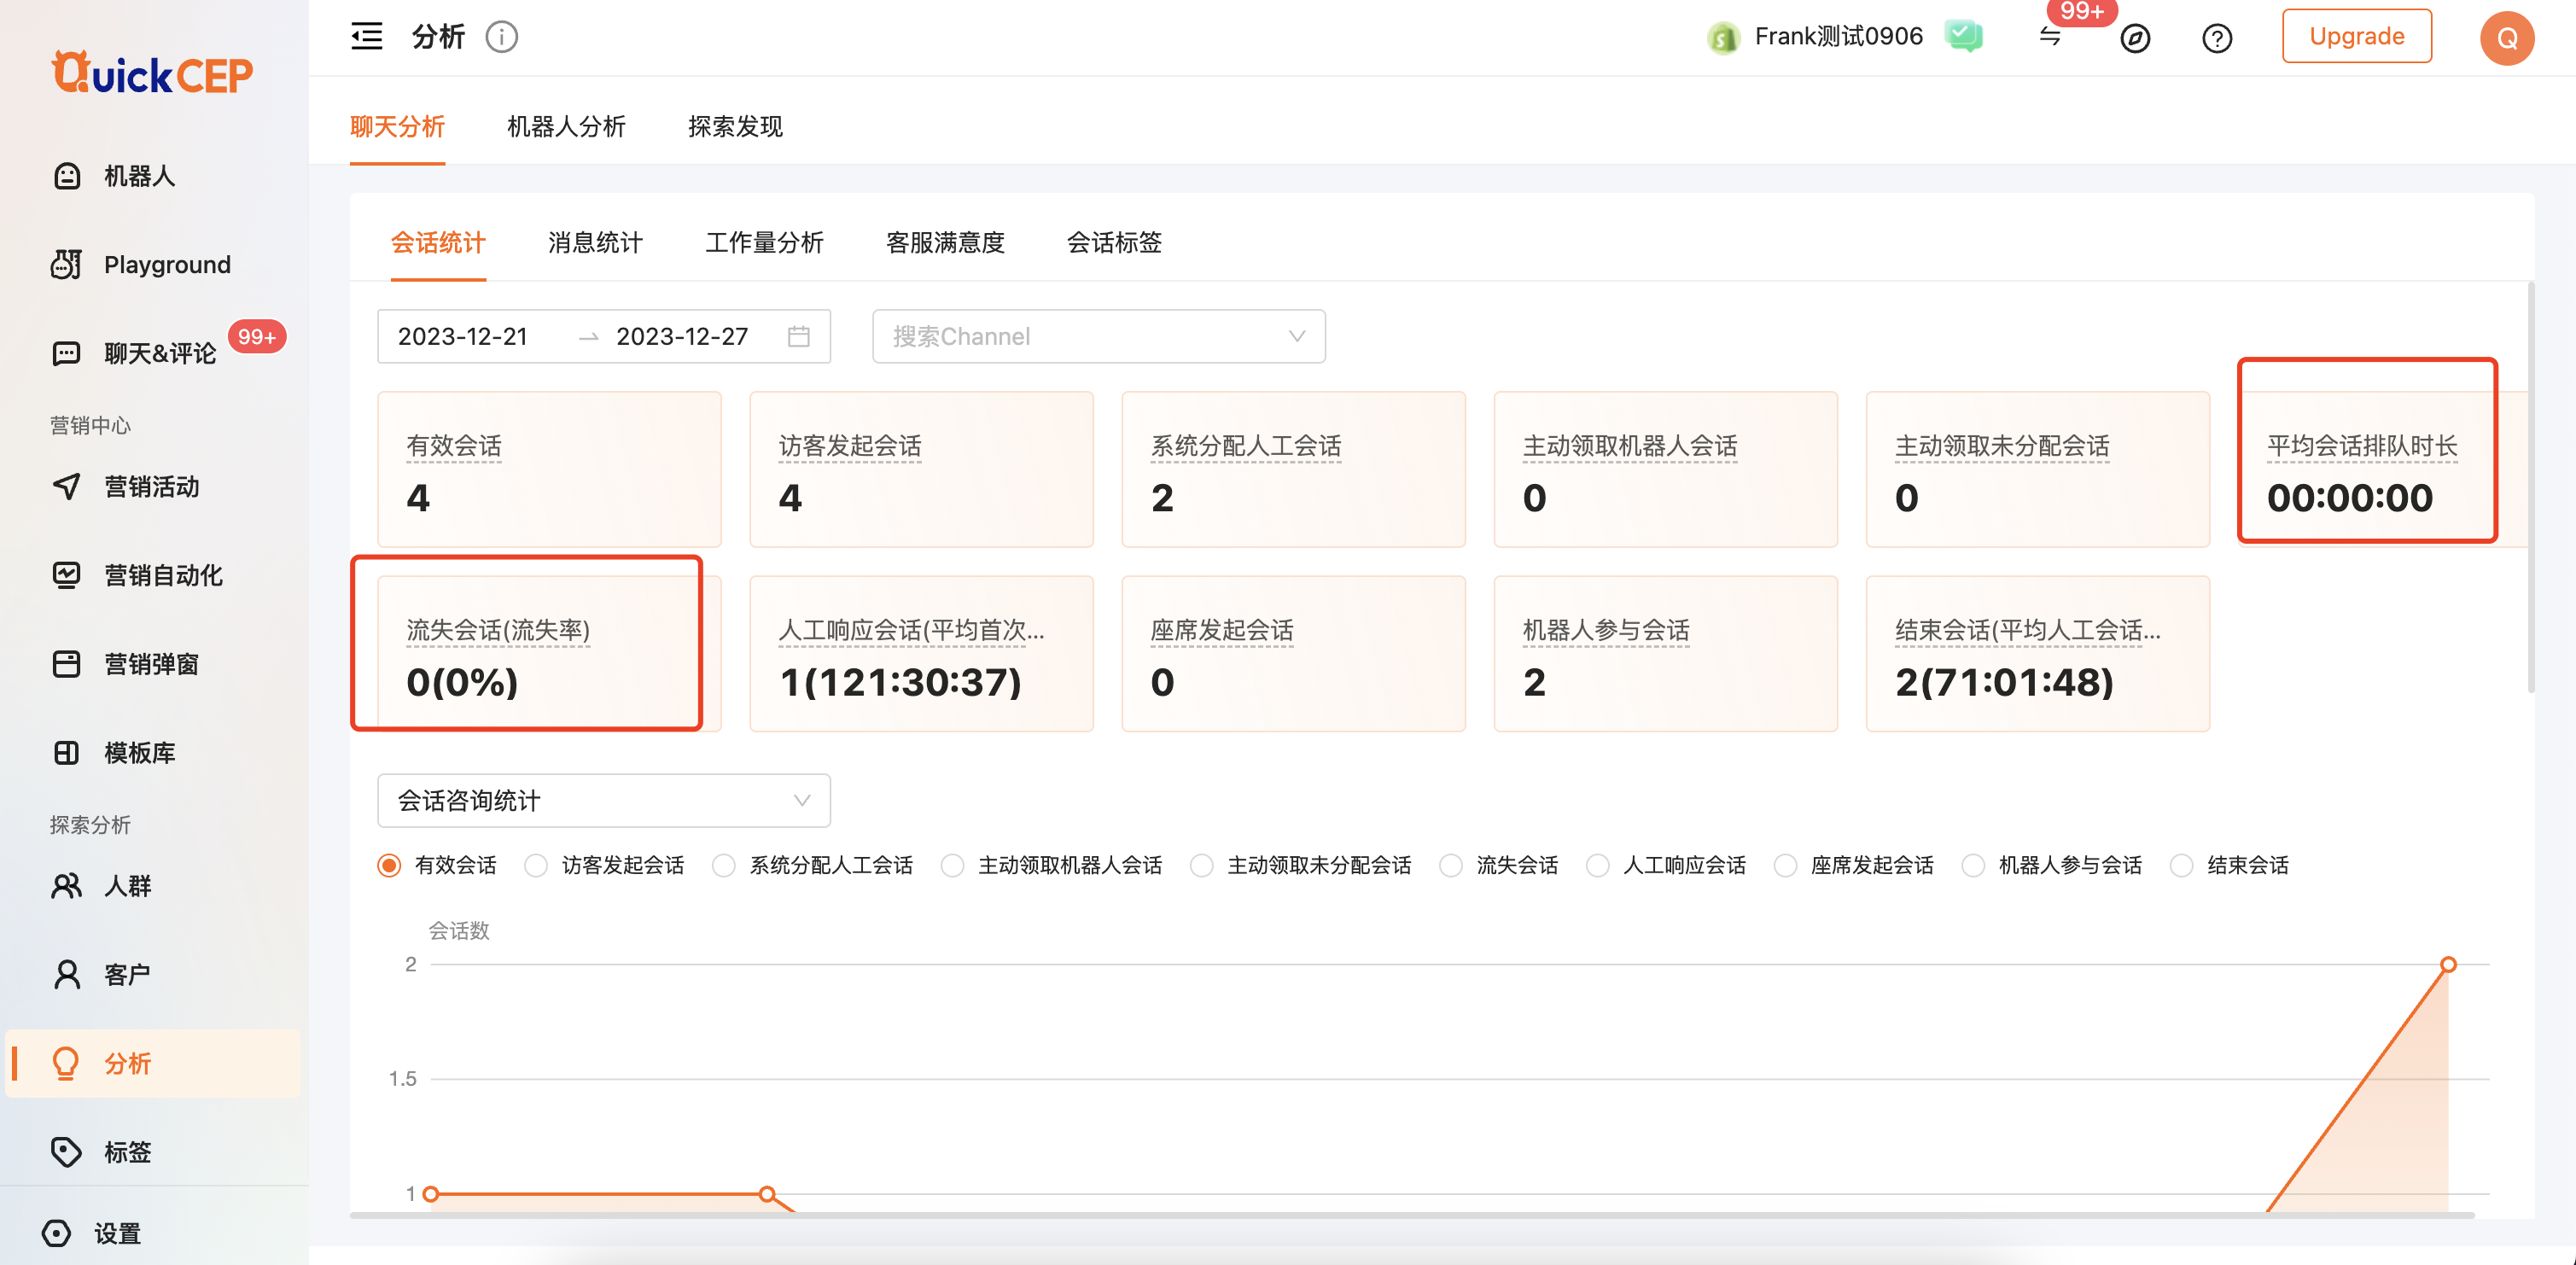Open the help question mark icon
The height and width of the screenshot is (1265, 2576).
pyautogui.click(x=2216, y=38)
